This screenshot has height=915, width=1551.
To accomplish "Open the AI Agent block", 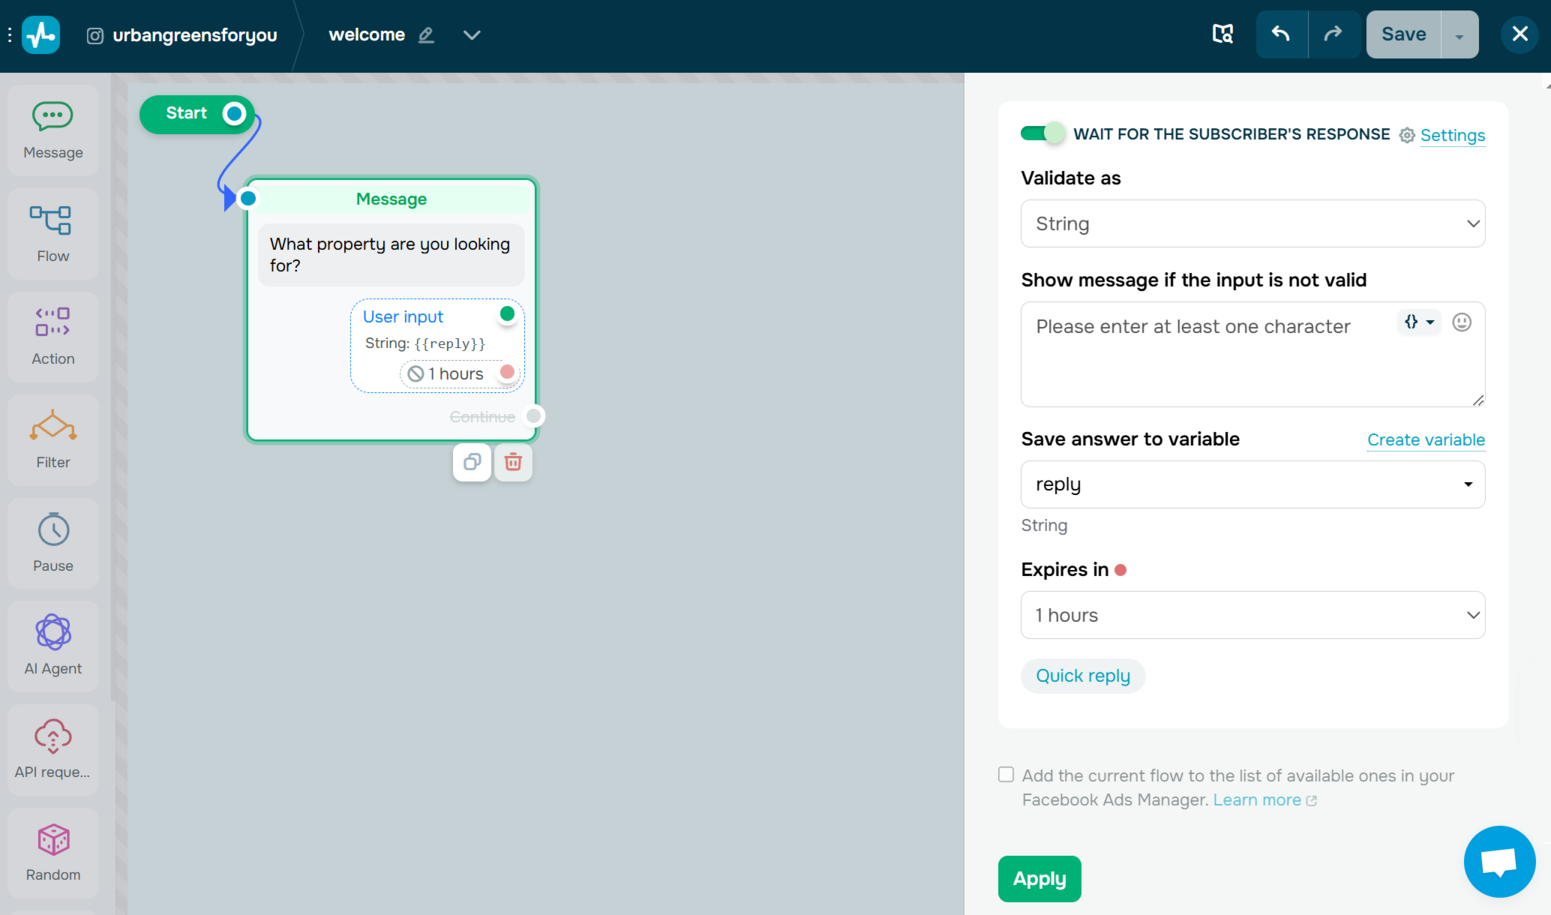I will tap(52, 646).
